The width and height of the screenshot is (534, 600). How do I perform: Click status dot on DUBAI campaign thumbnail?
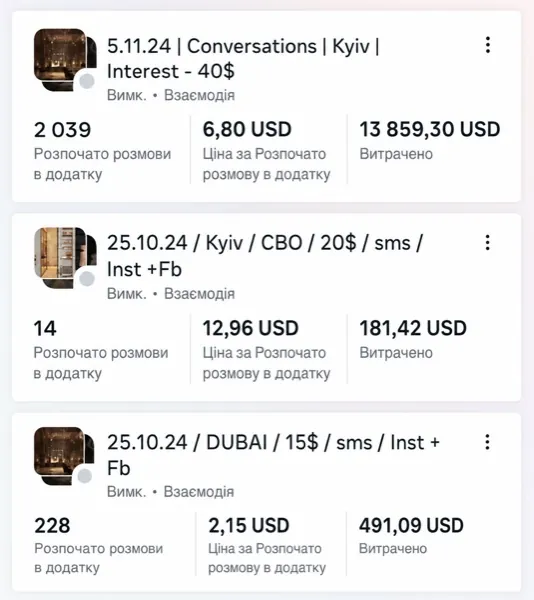85,476
